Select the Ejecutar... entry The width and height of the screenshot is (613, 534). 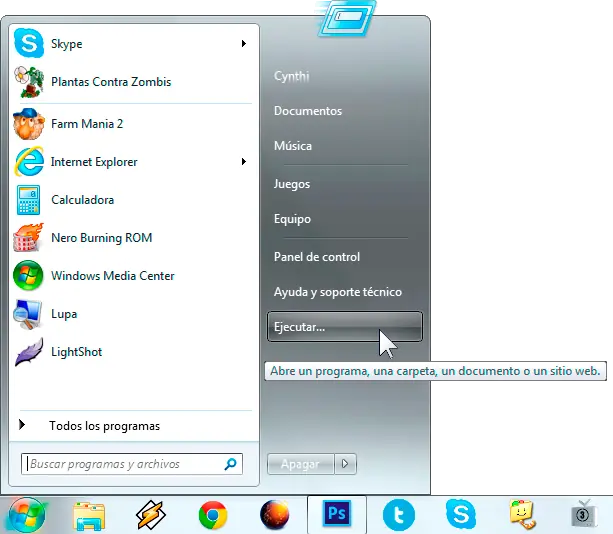point(345,327)
